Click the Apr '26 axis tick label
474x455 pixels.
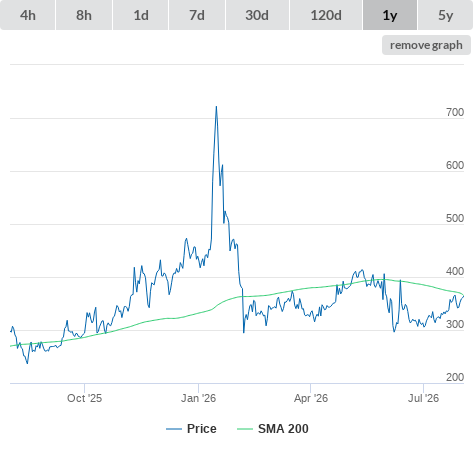[x=311, y=398]
